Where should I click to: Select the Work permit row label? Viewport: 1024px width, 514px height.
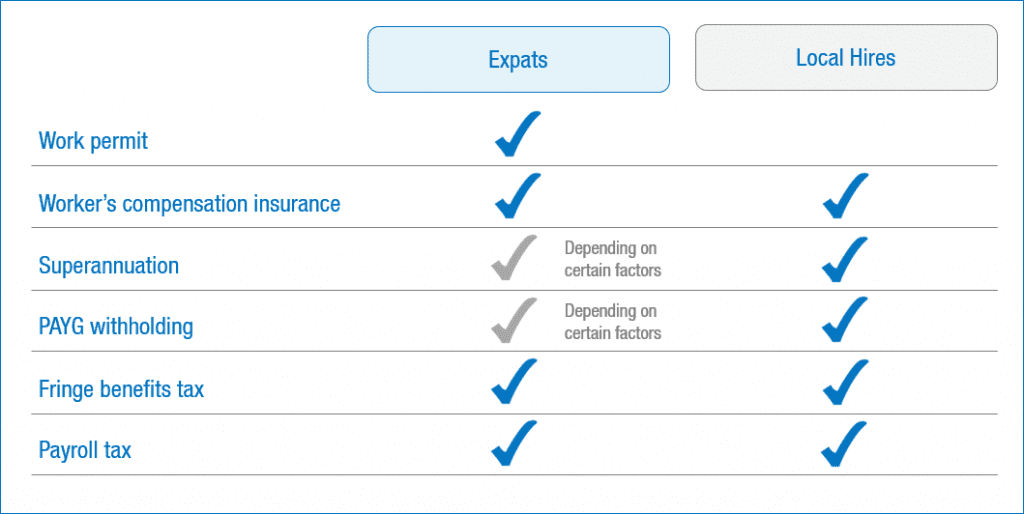[93, 141]
